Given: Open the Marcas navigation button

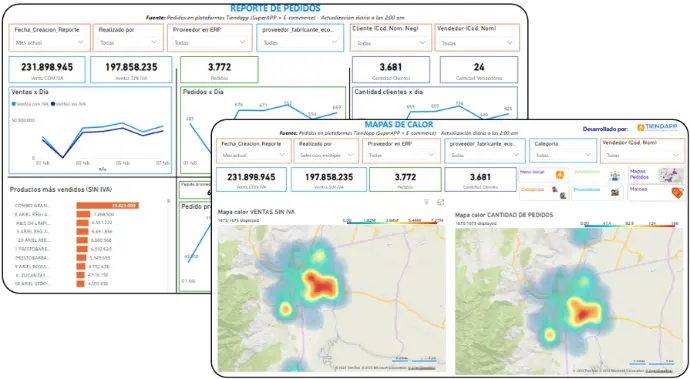Looking at the screenshot, I should (656, 193).
